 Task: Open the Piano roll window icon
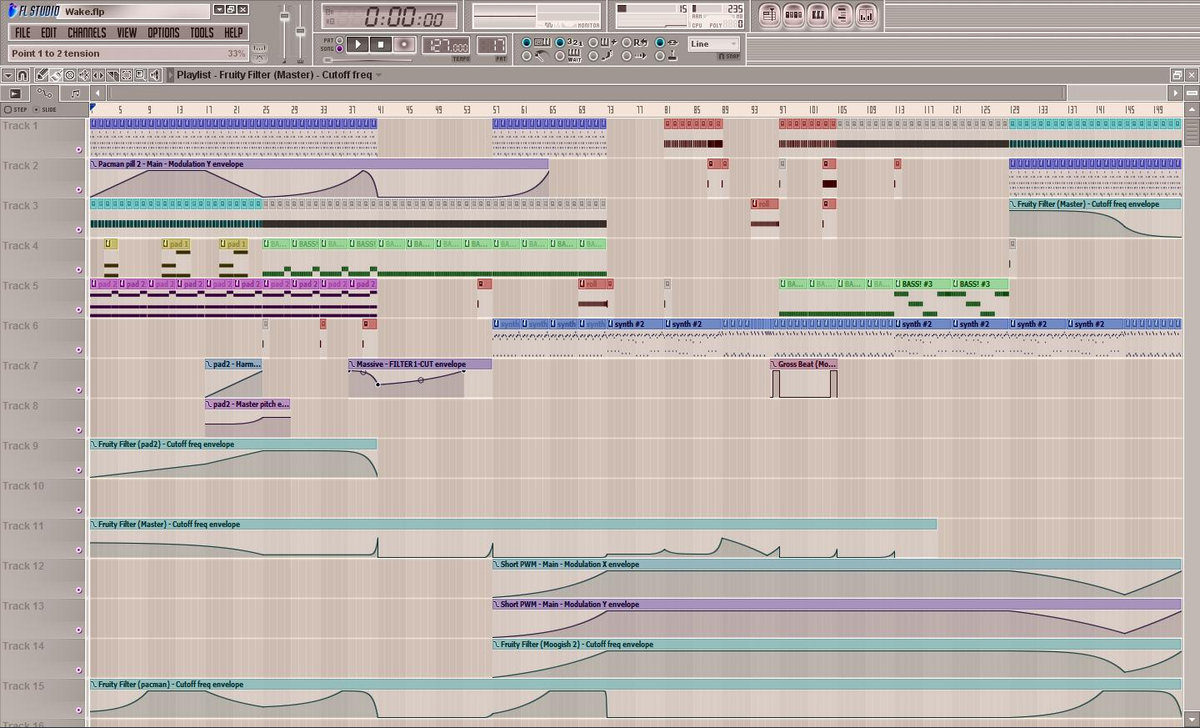click(818, 15)
